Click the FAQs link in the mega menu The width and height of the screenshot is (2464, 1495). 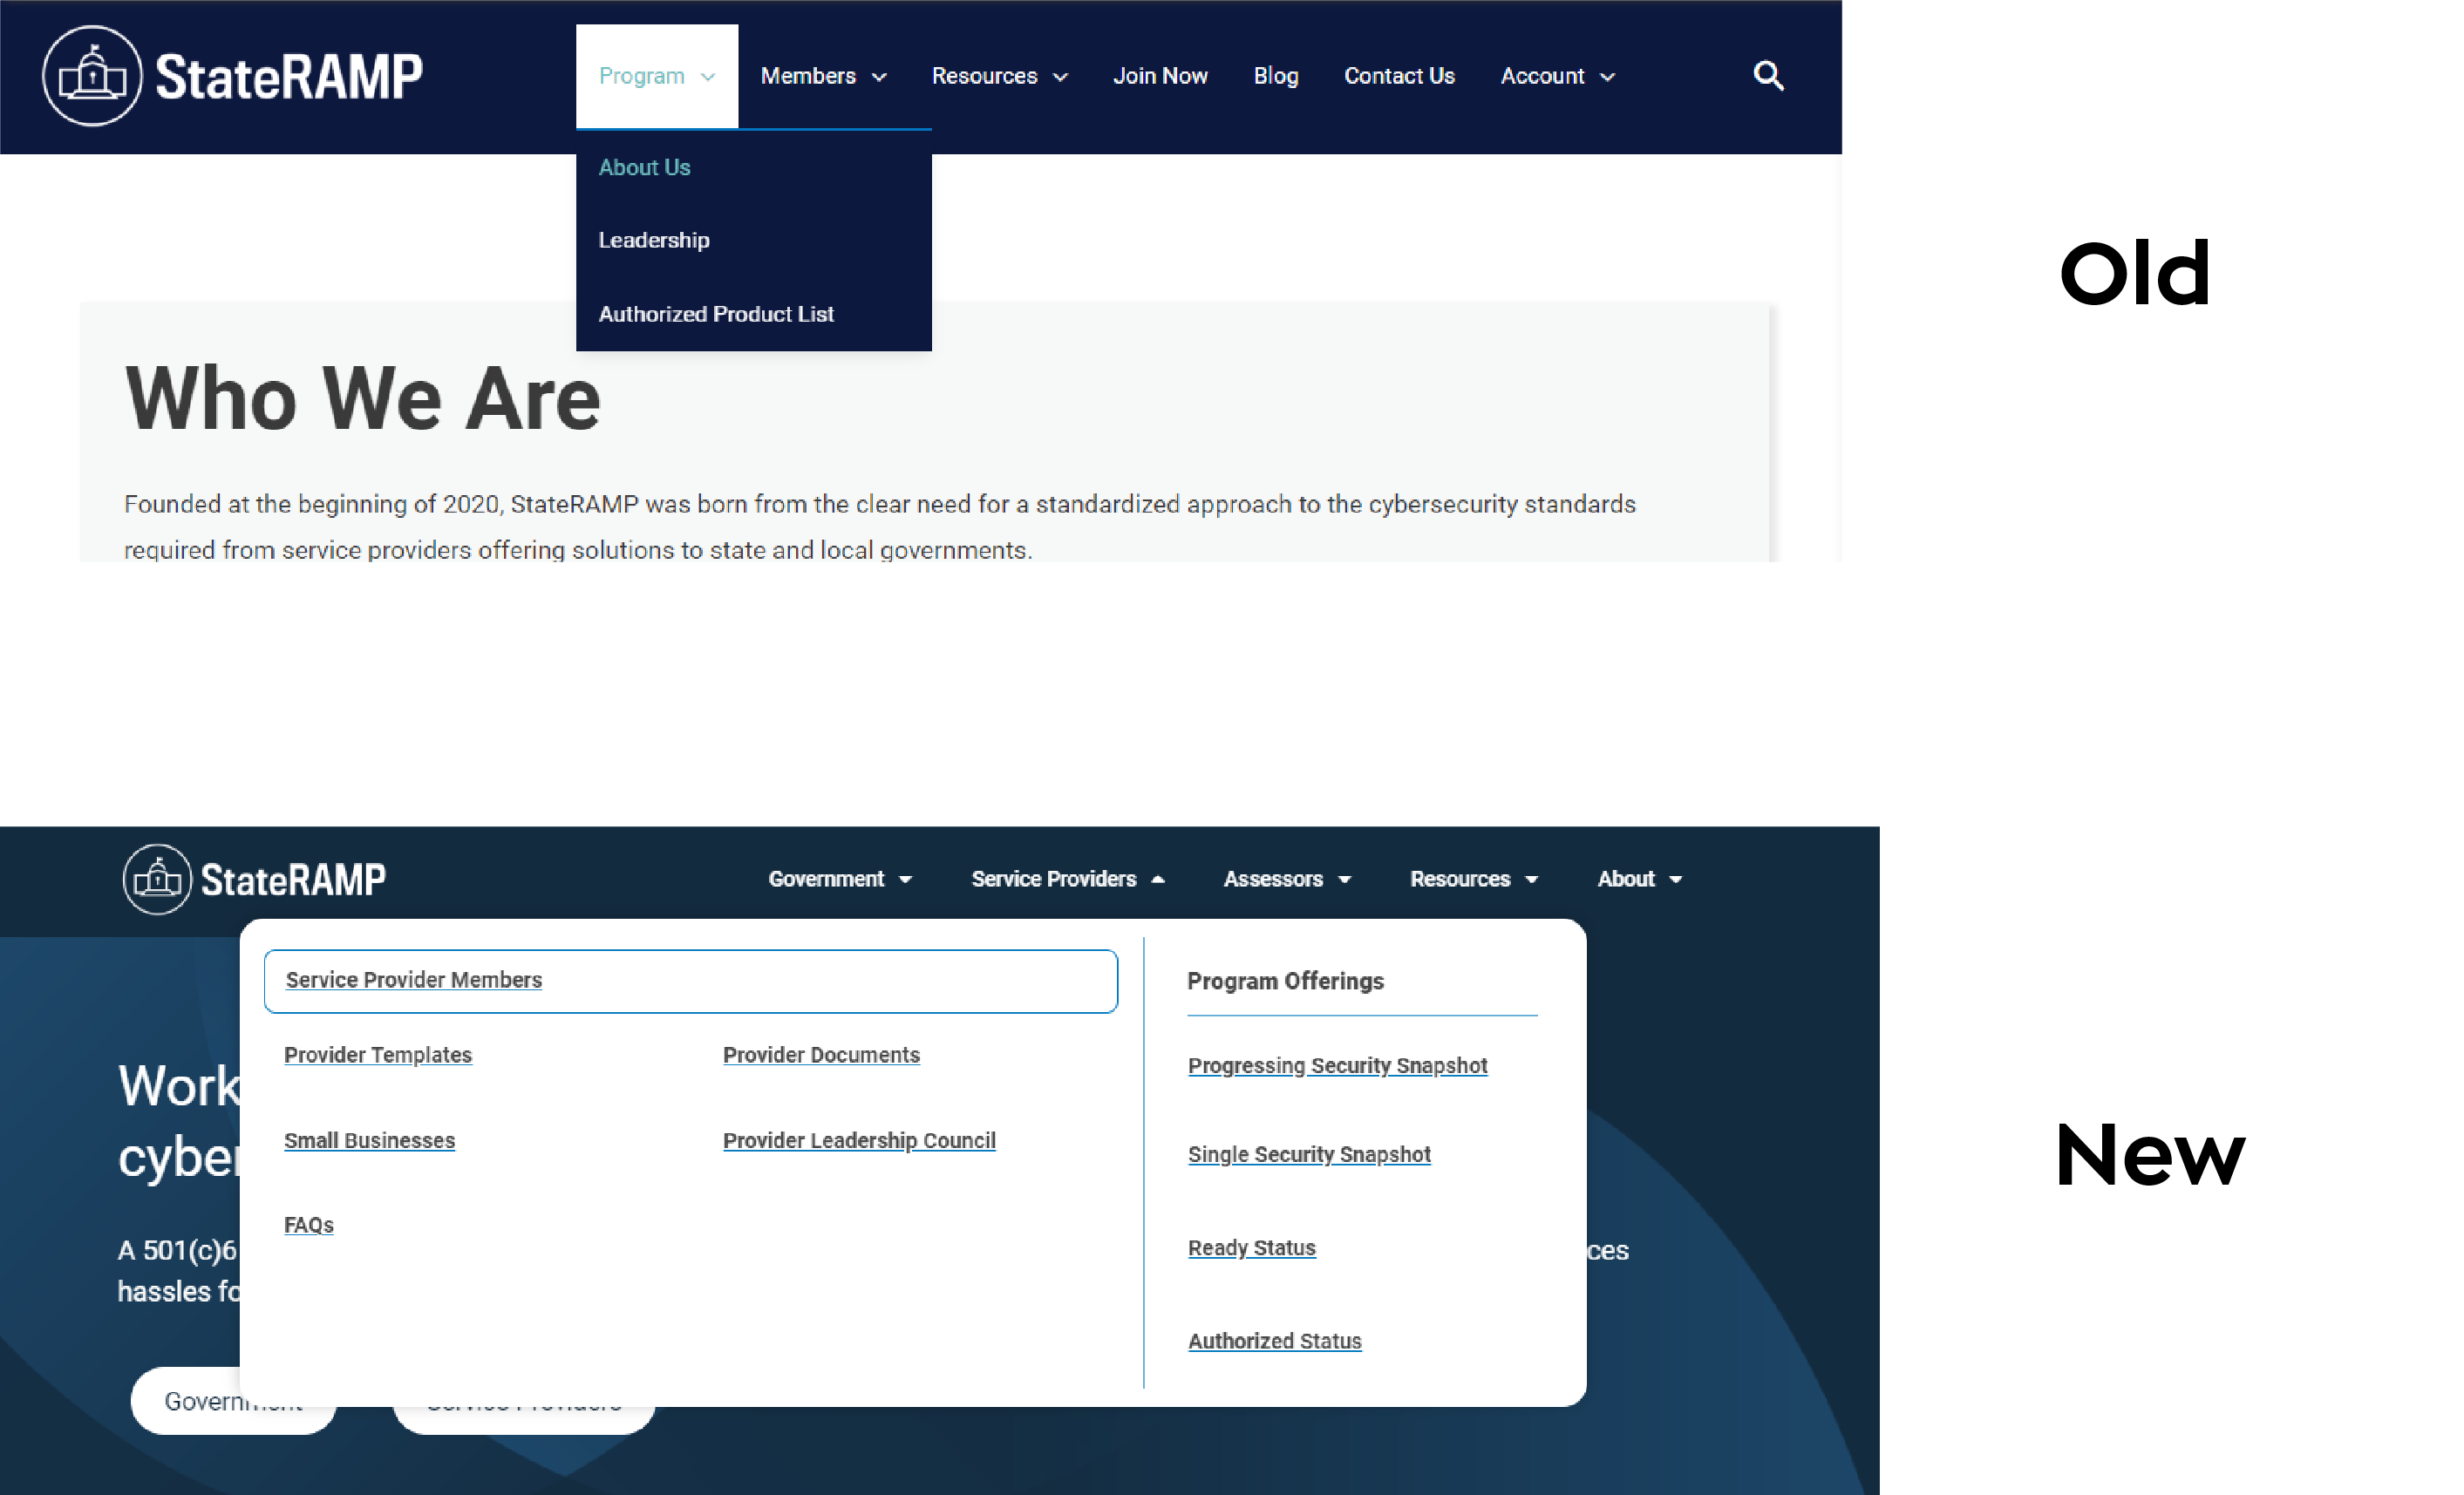point(308,1224)
